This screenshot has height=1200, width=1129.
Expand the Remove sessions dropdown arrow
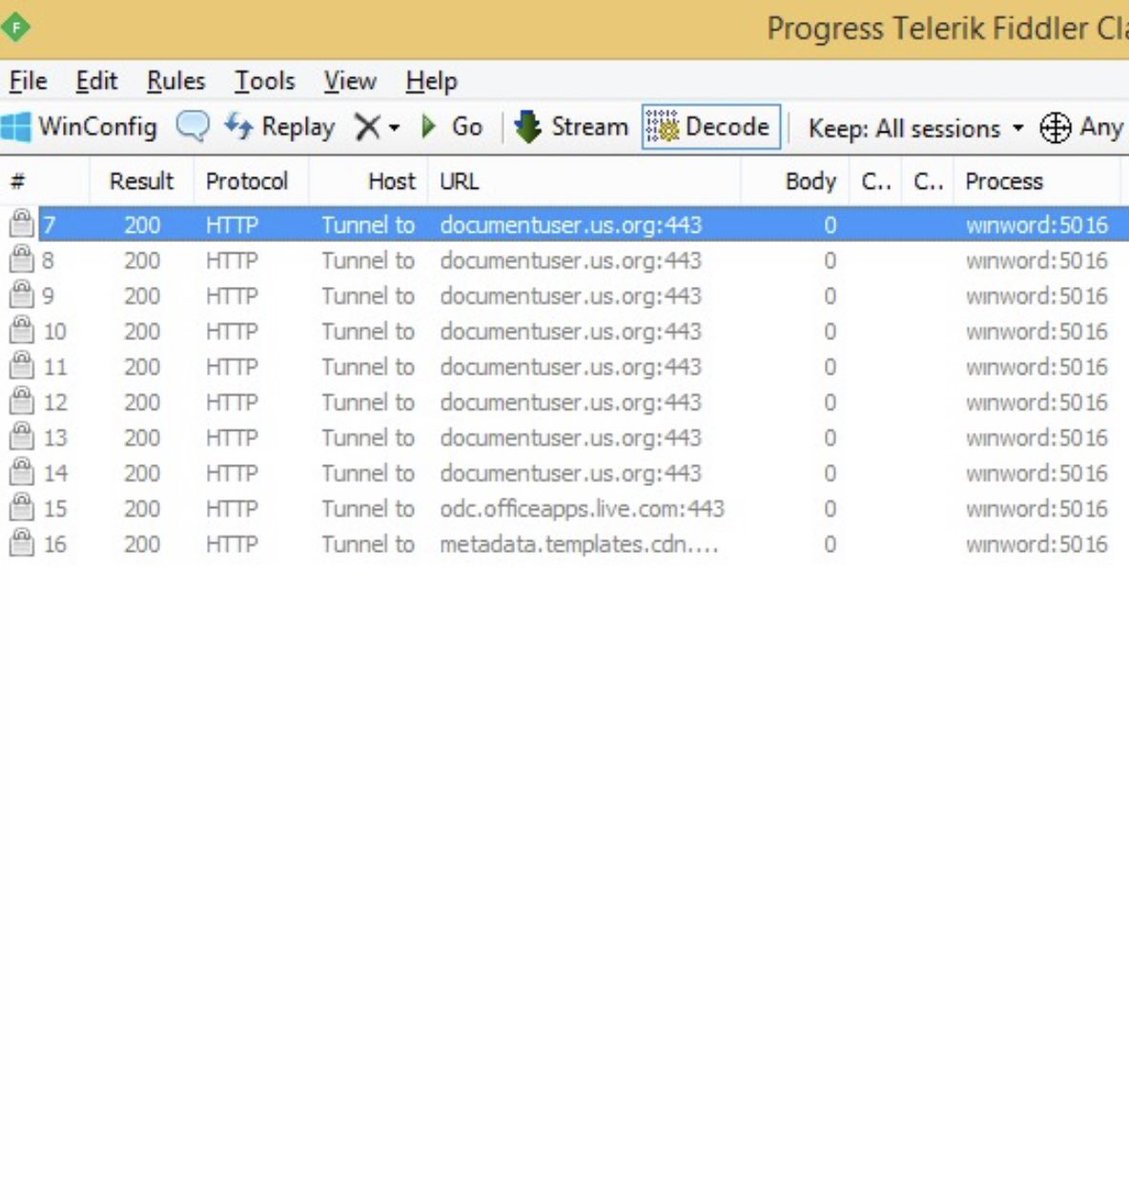394,128
